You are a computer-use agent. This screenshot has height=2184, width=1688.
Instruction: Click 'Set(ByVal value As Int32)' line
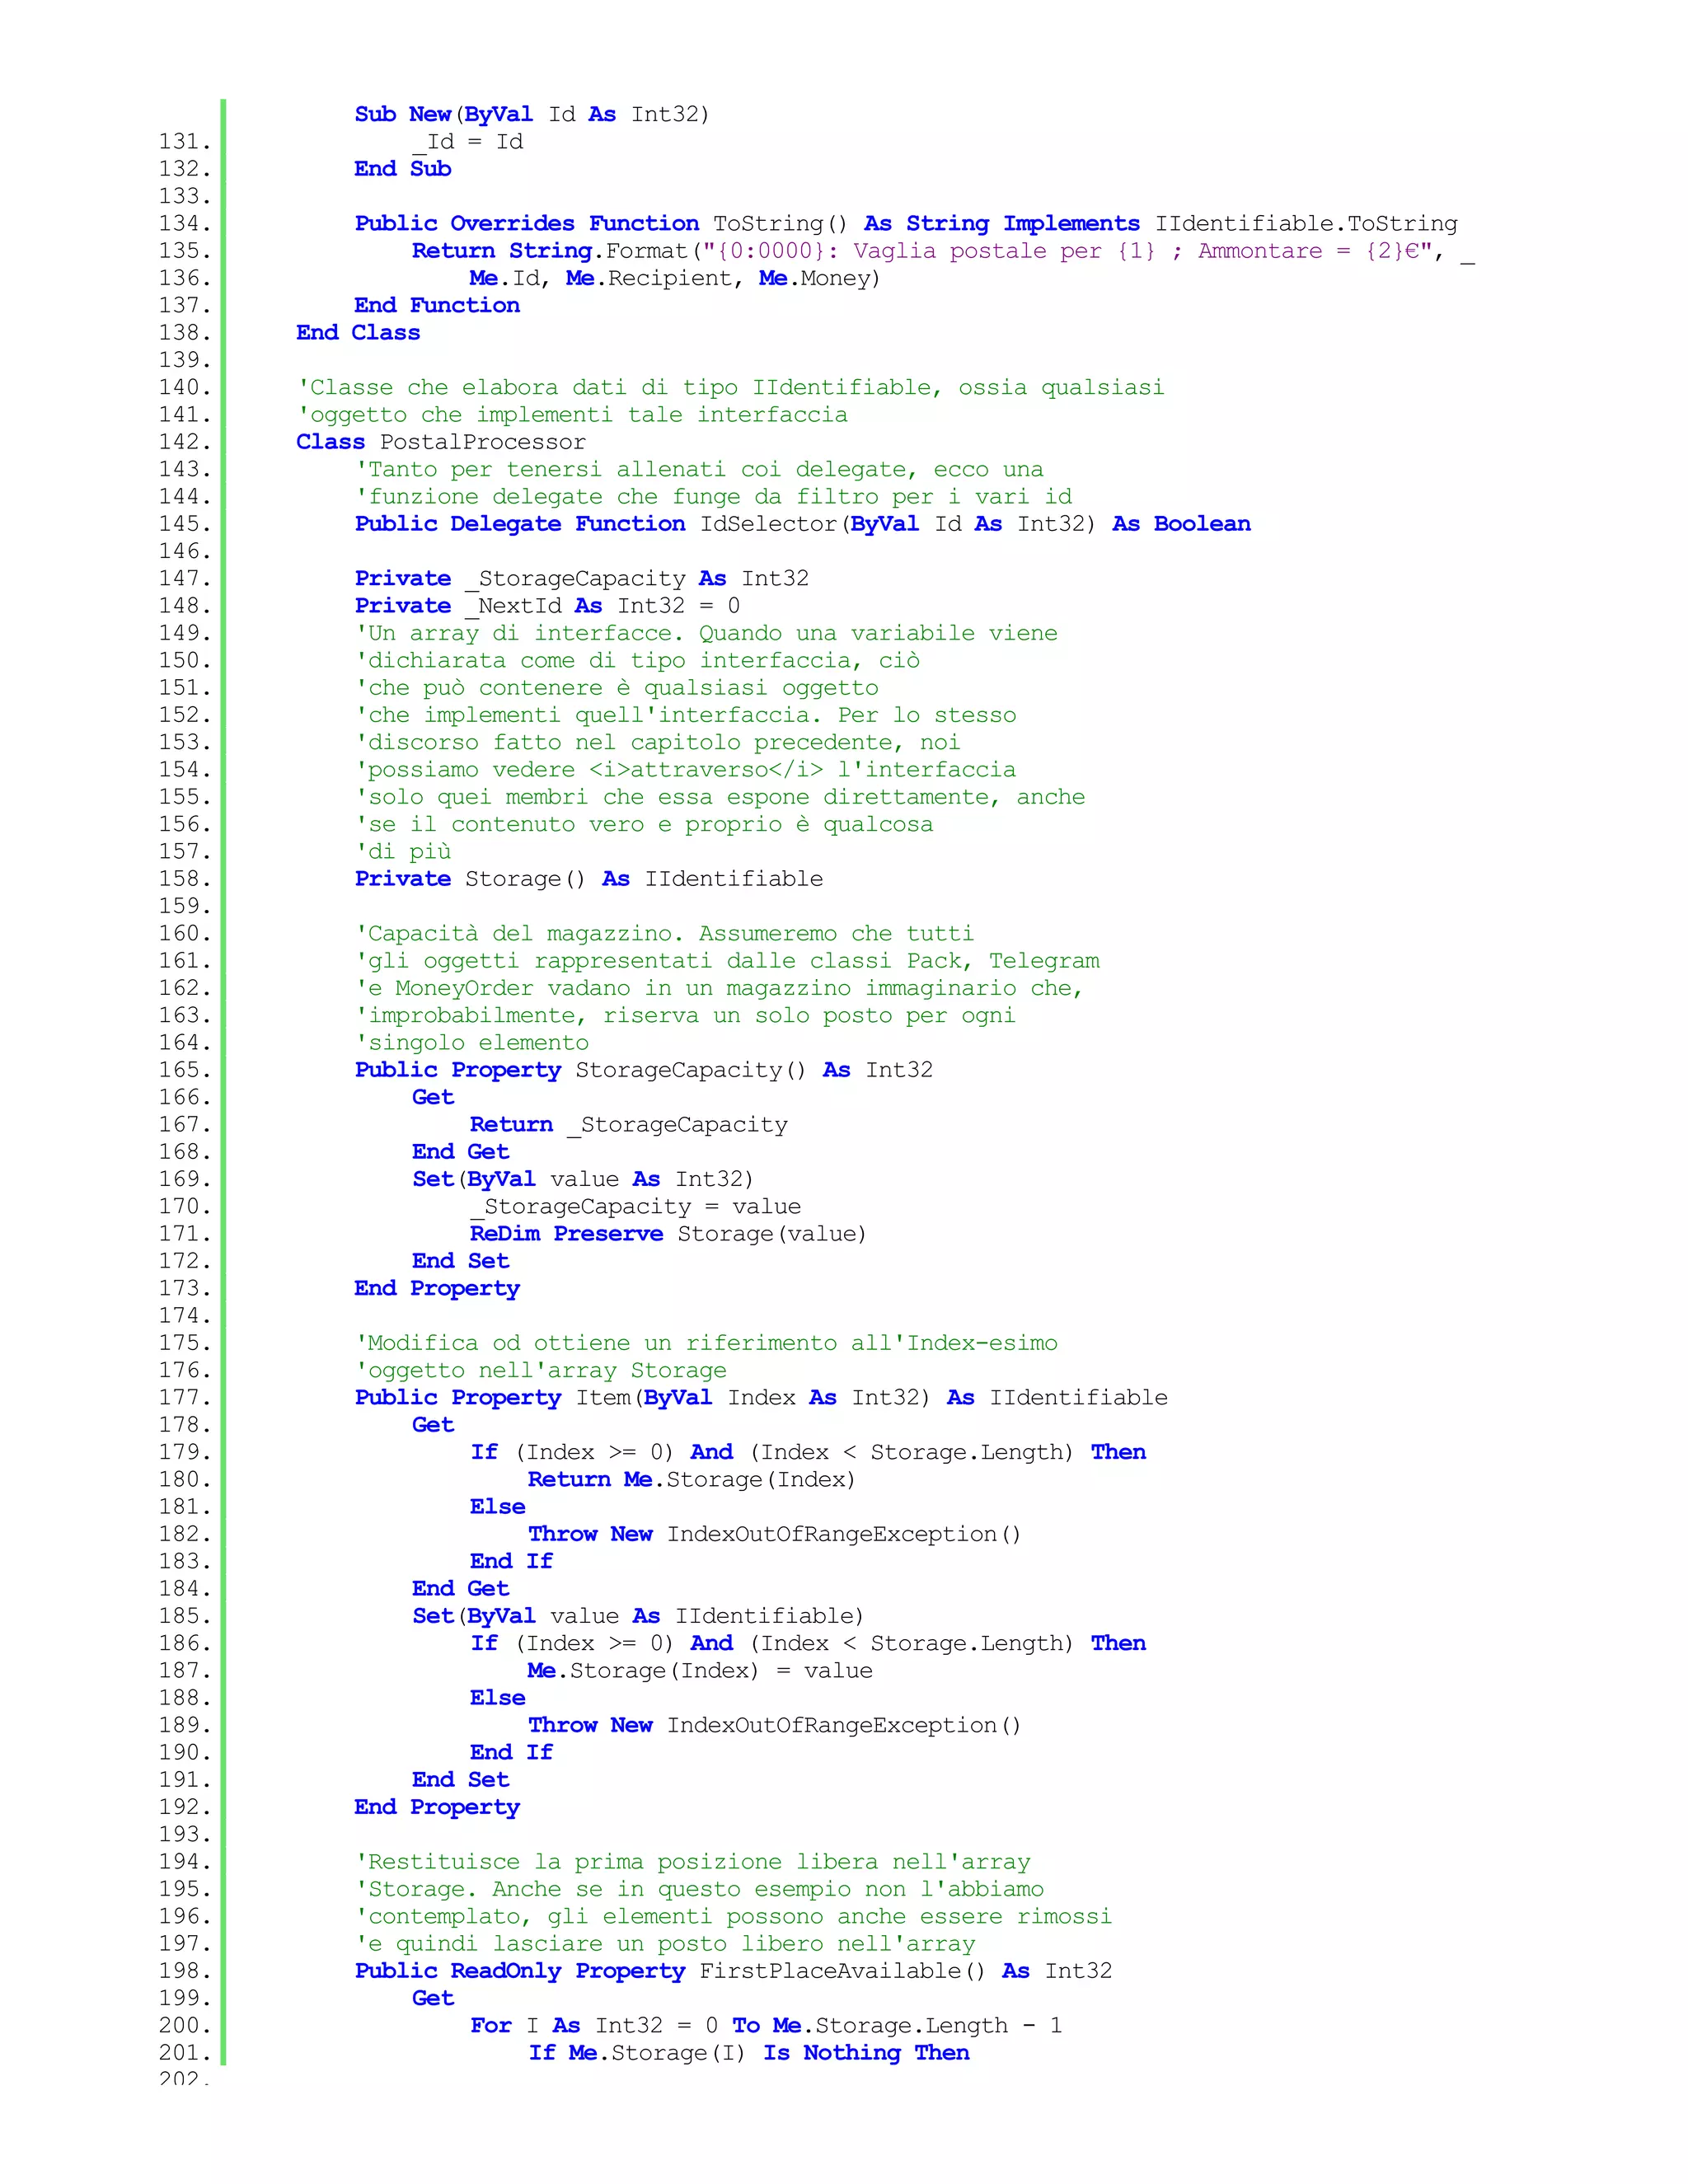[583, 1179]
